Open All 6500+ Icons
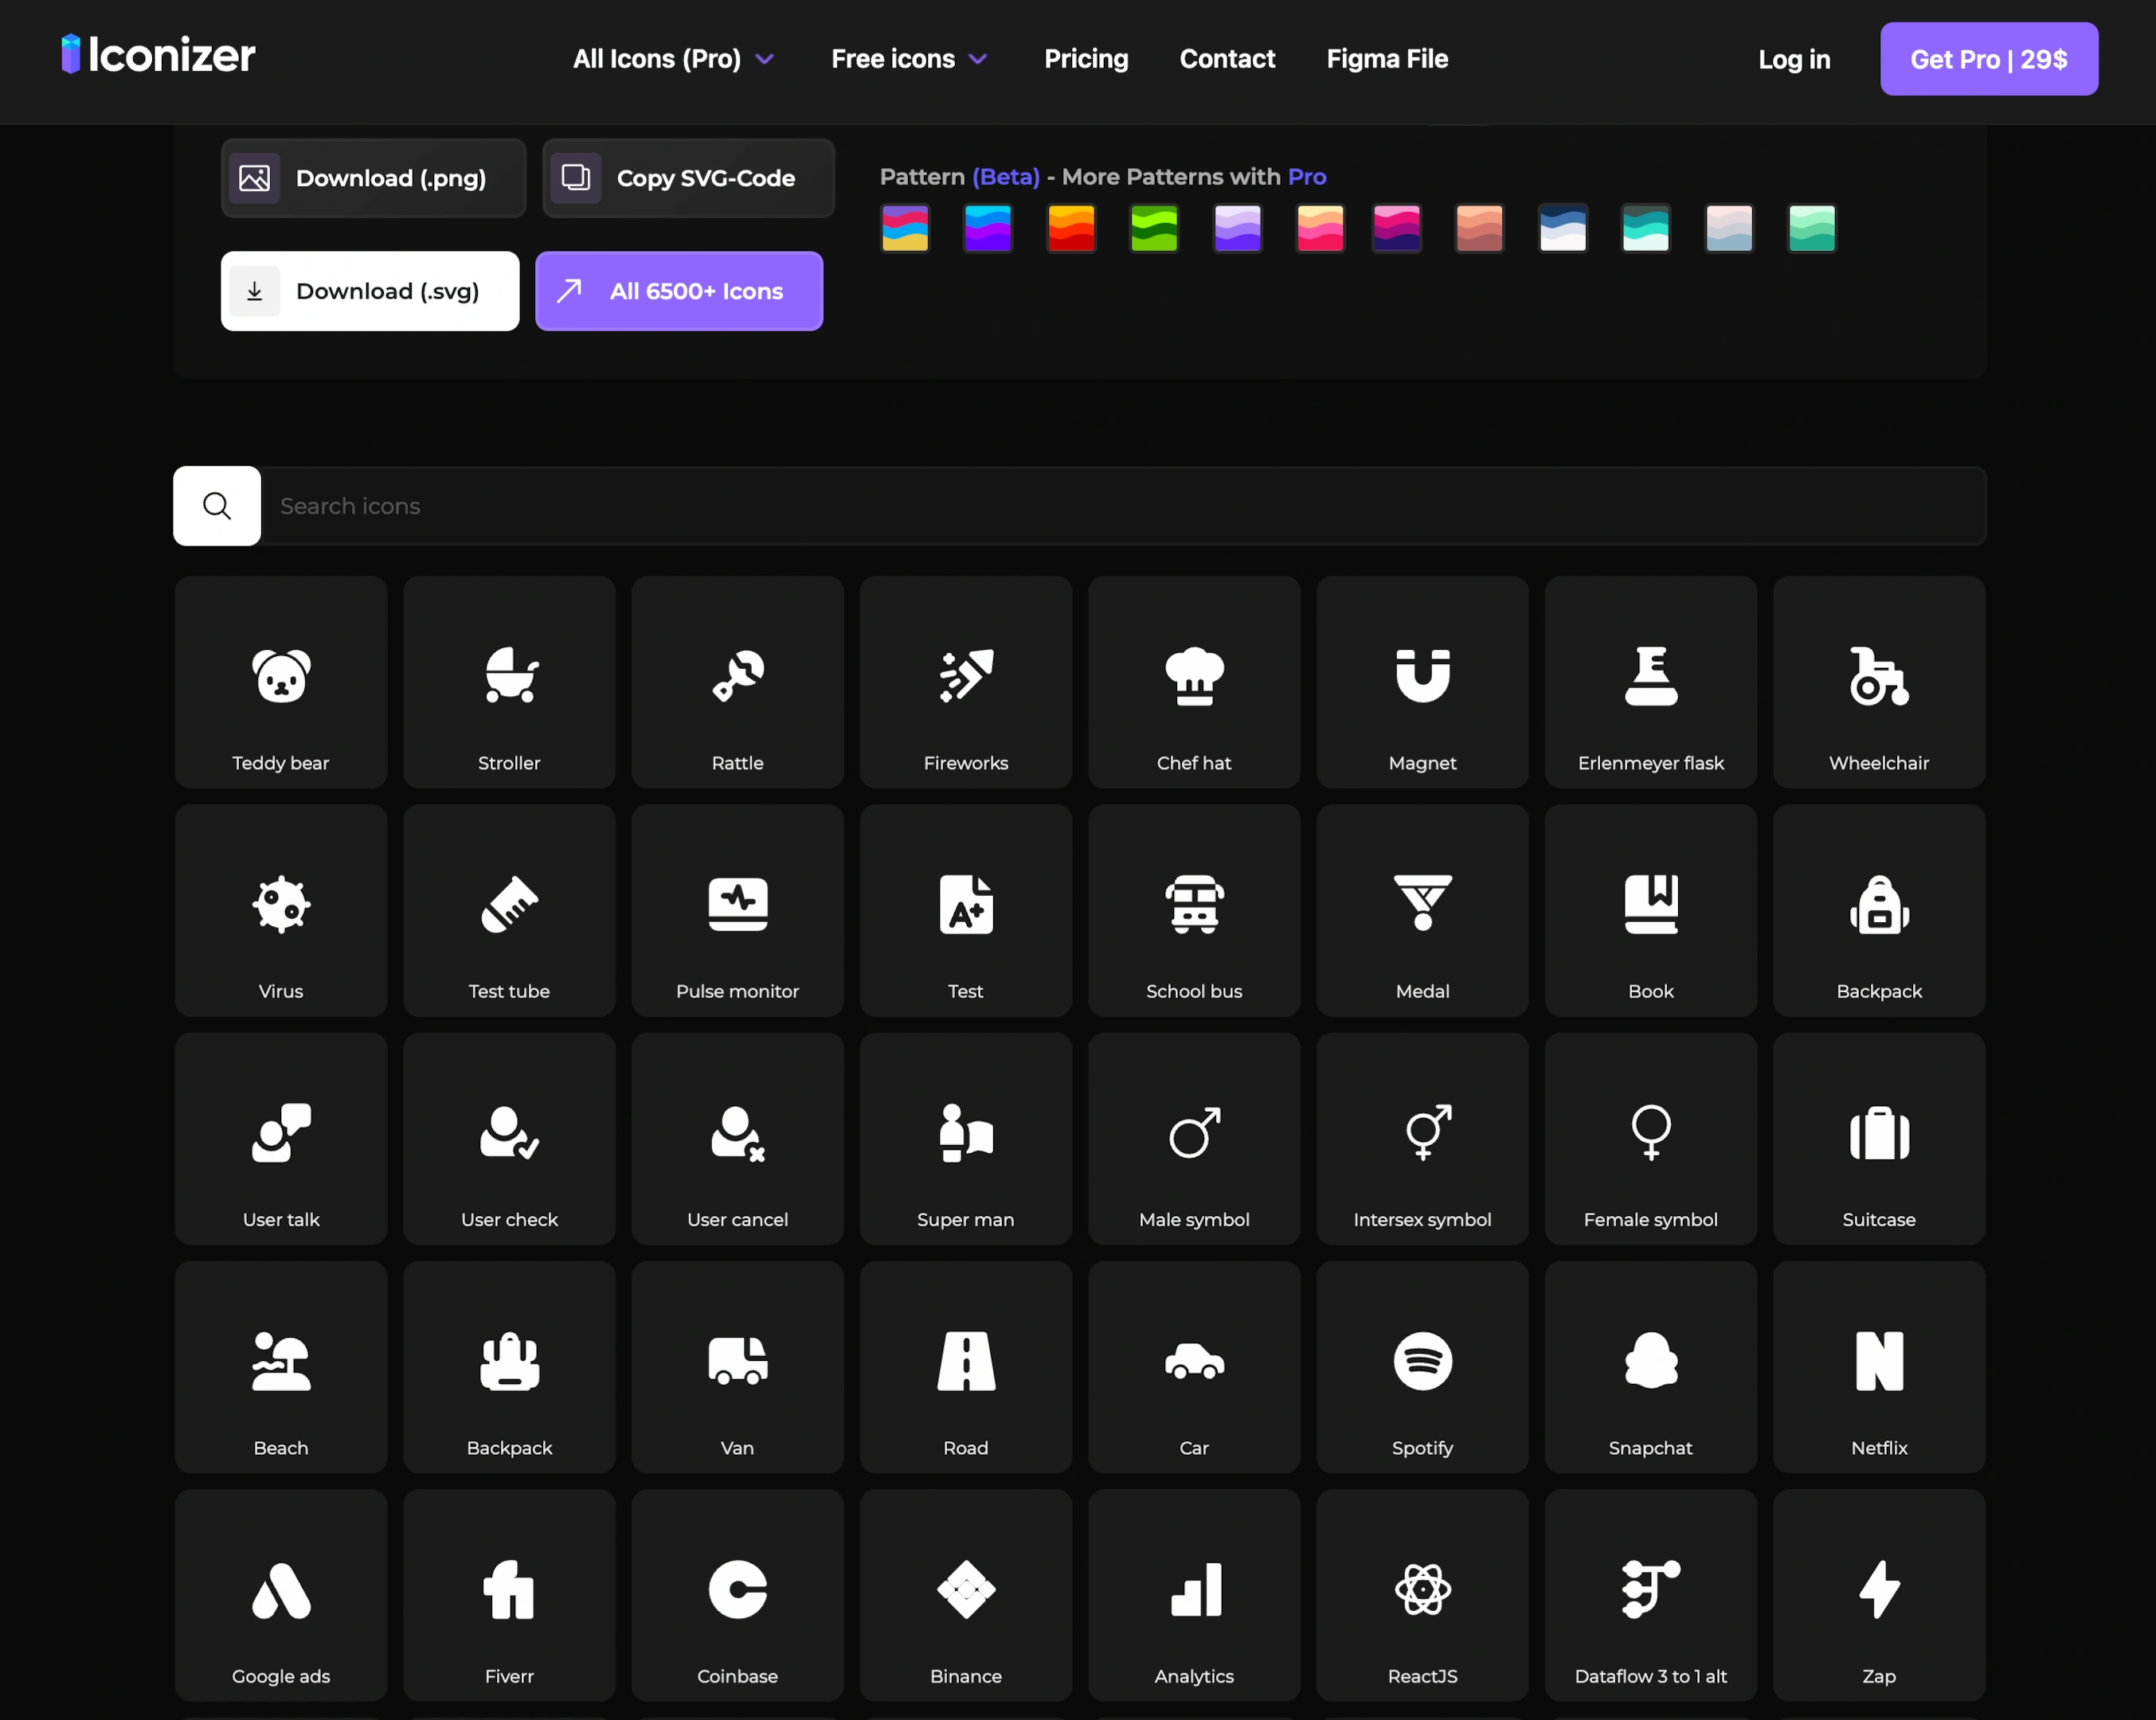Screen dimensions: 2156x1720 (x=679, y=291)
